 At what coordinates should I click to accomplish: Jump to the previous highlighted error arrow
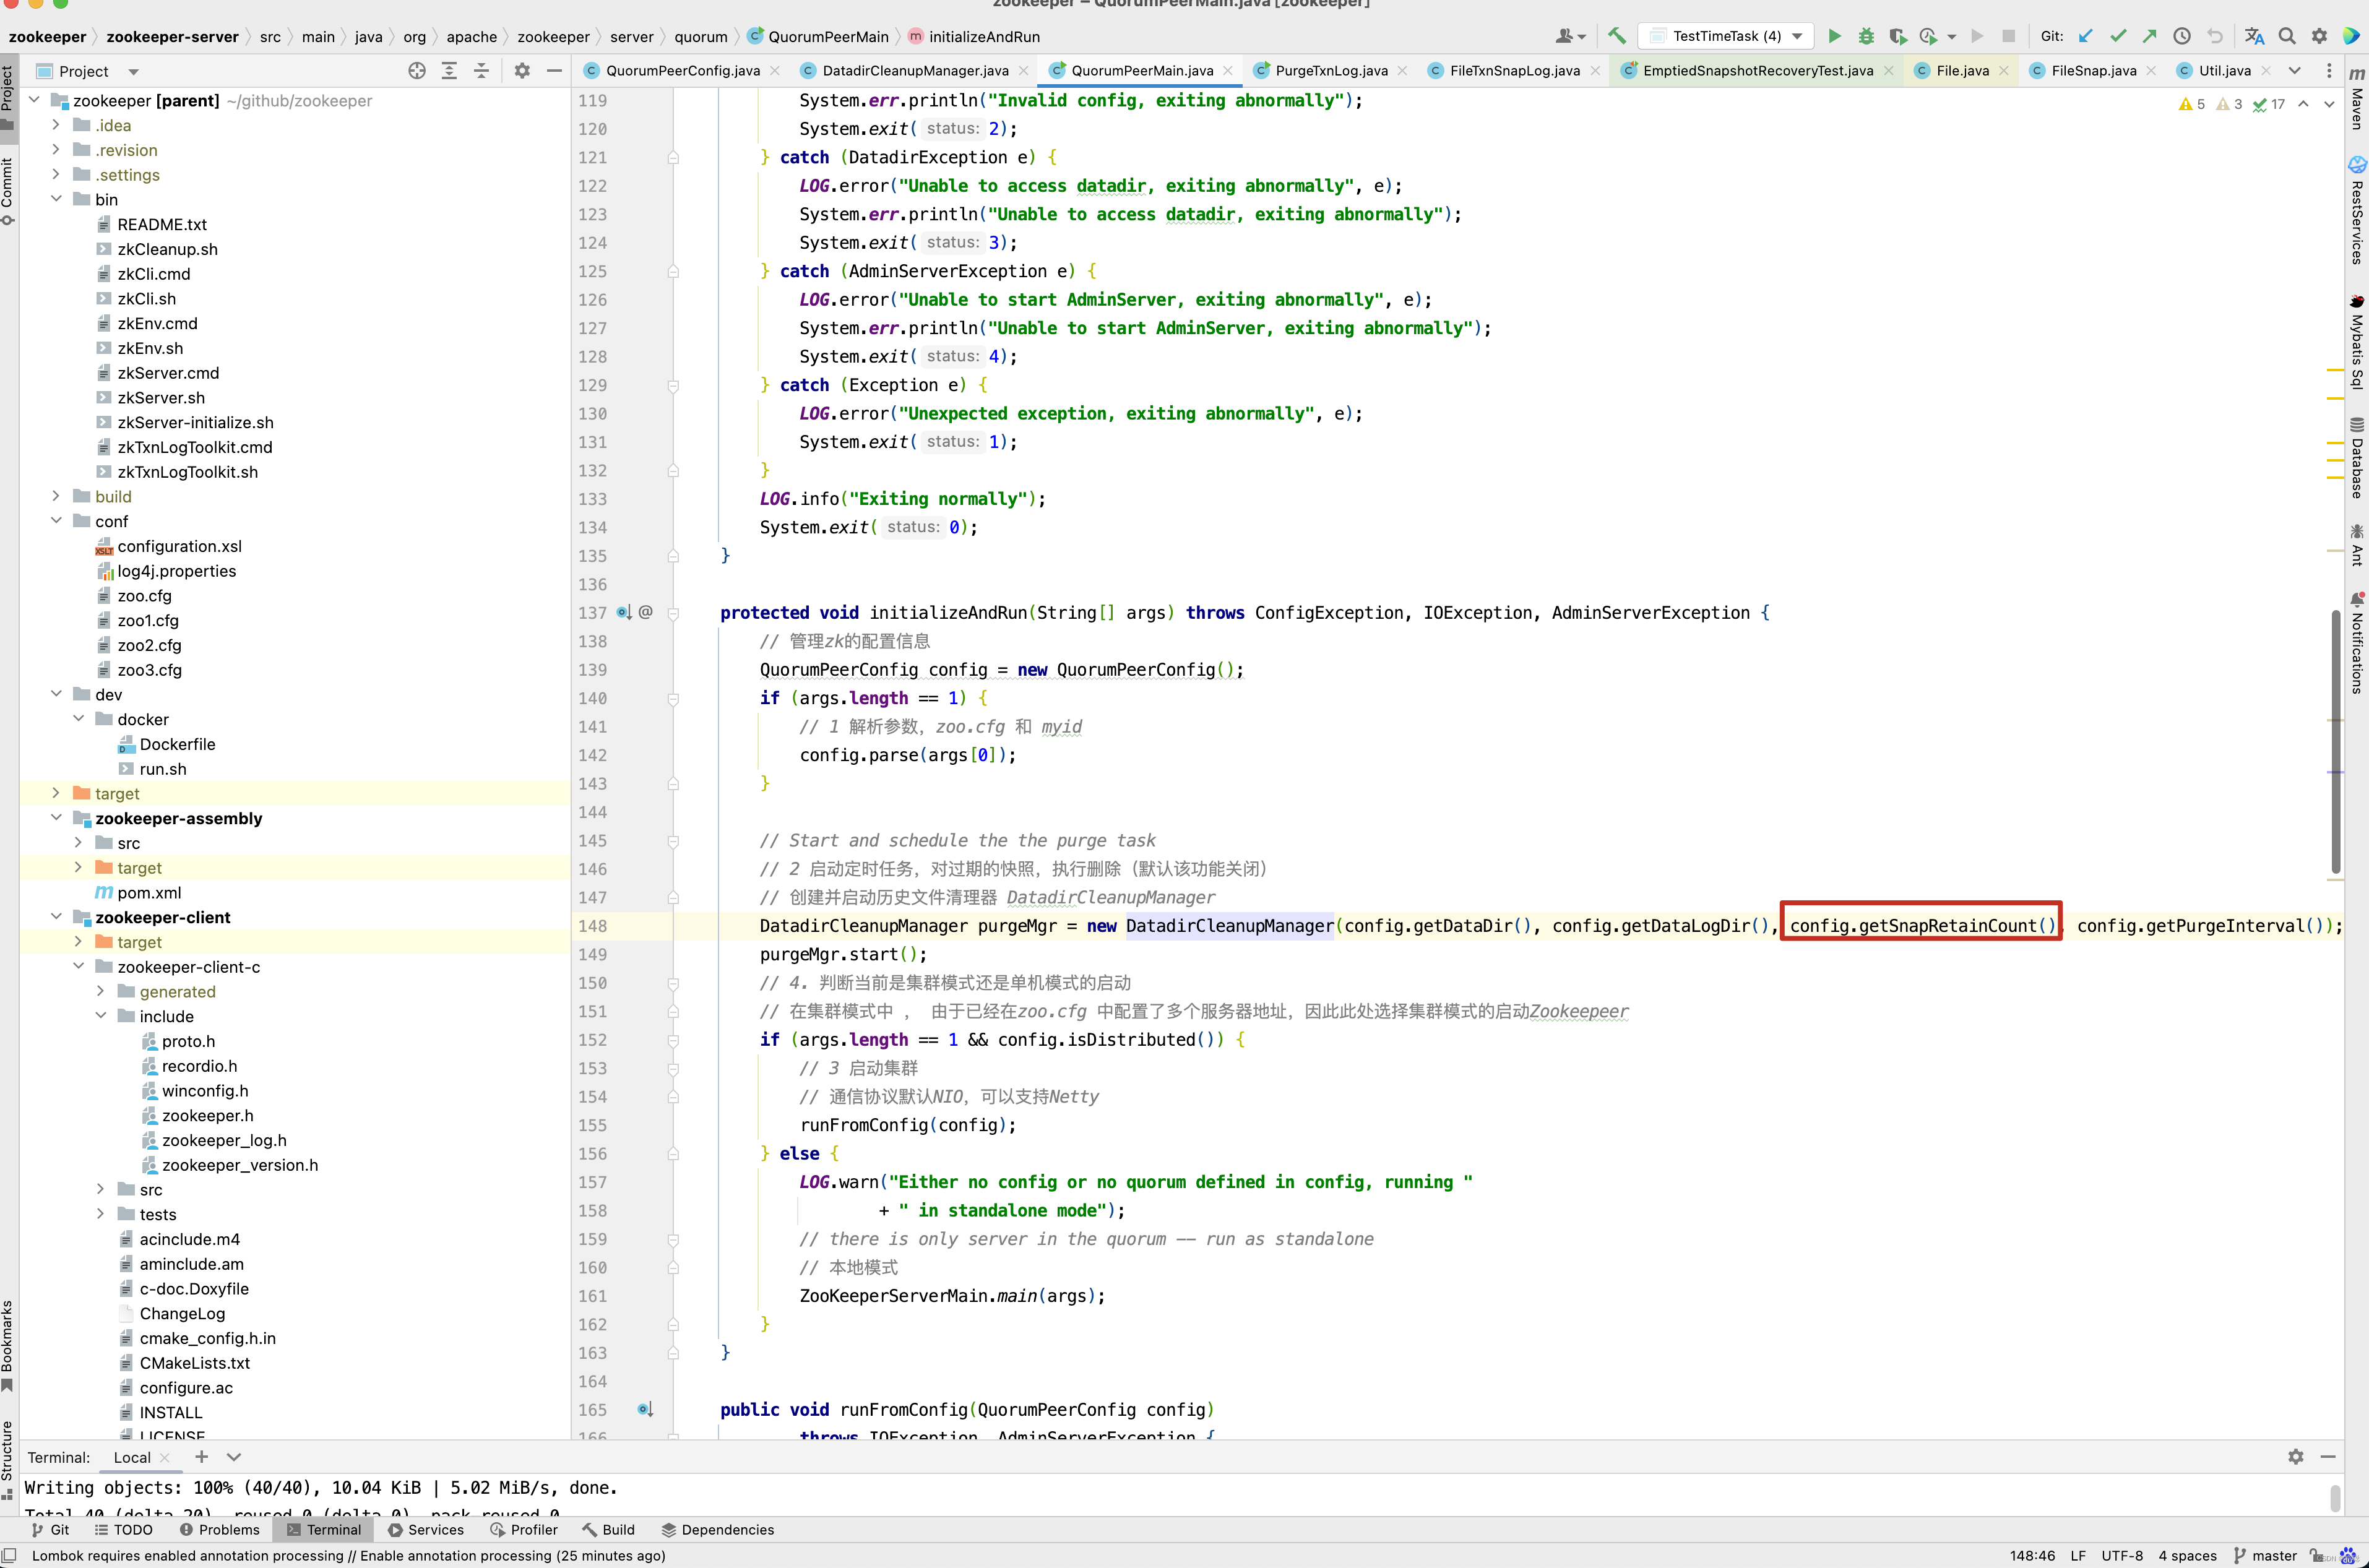click(2303, 104)
